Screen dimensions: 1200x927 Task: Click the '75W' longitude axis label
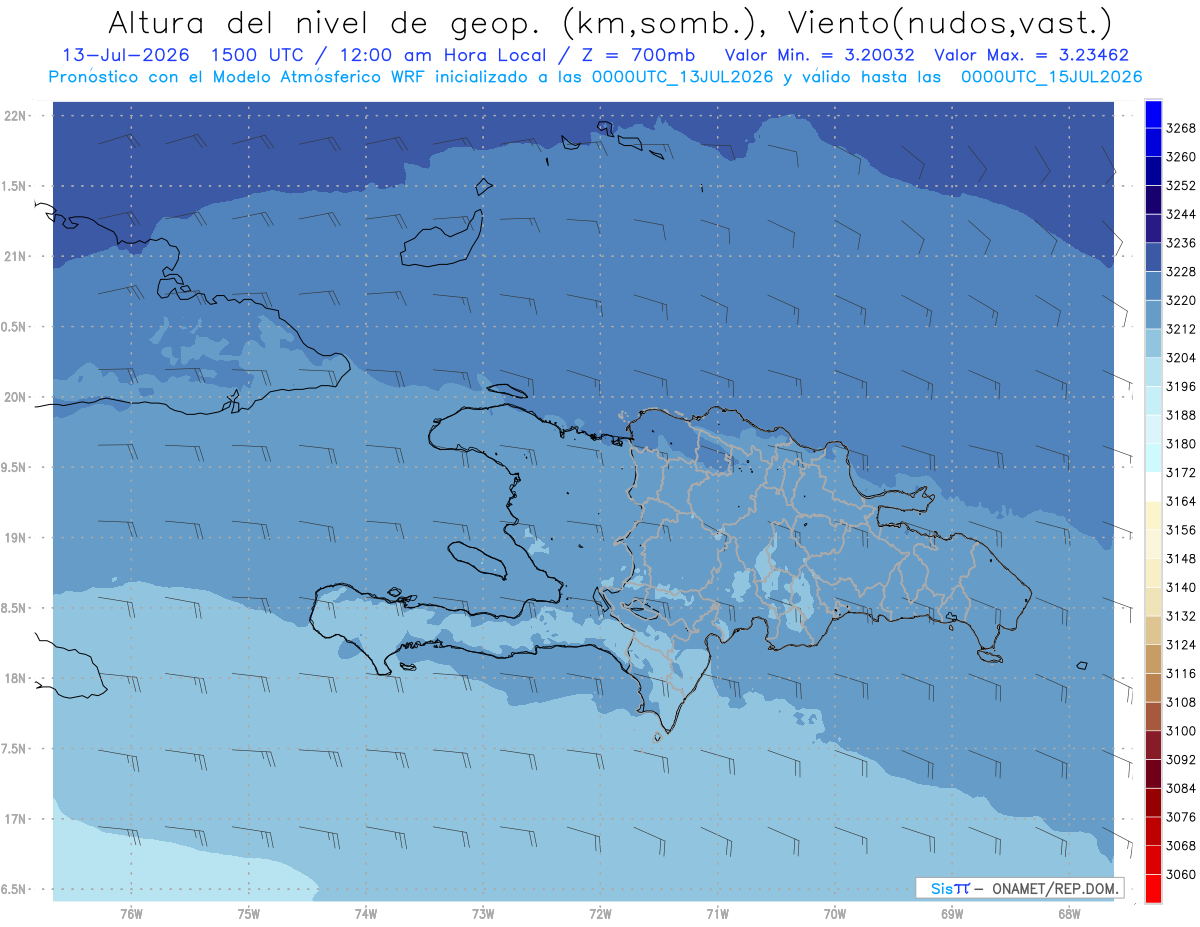pos(248,914)
